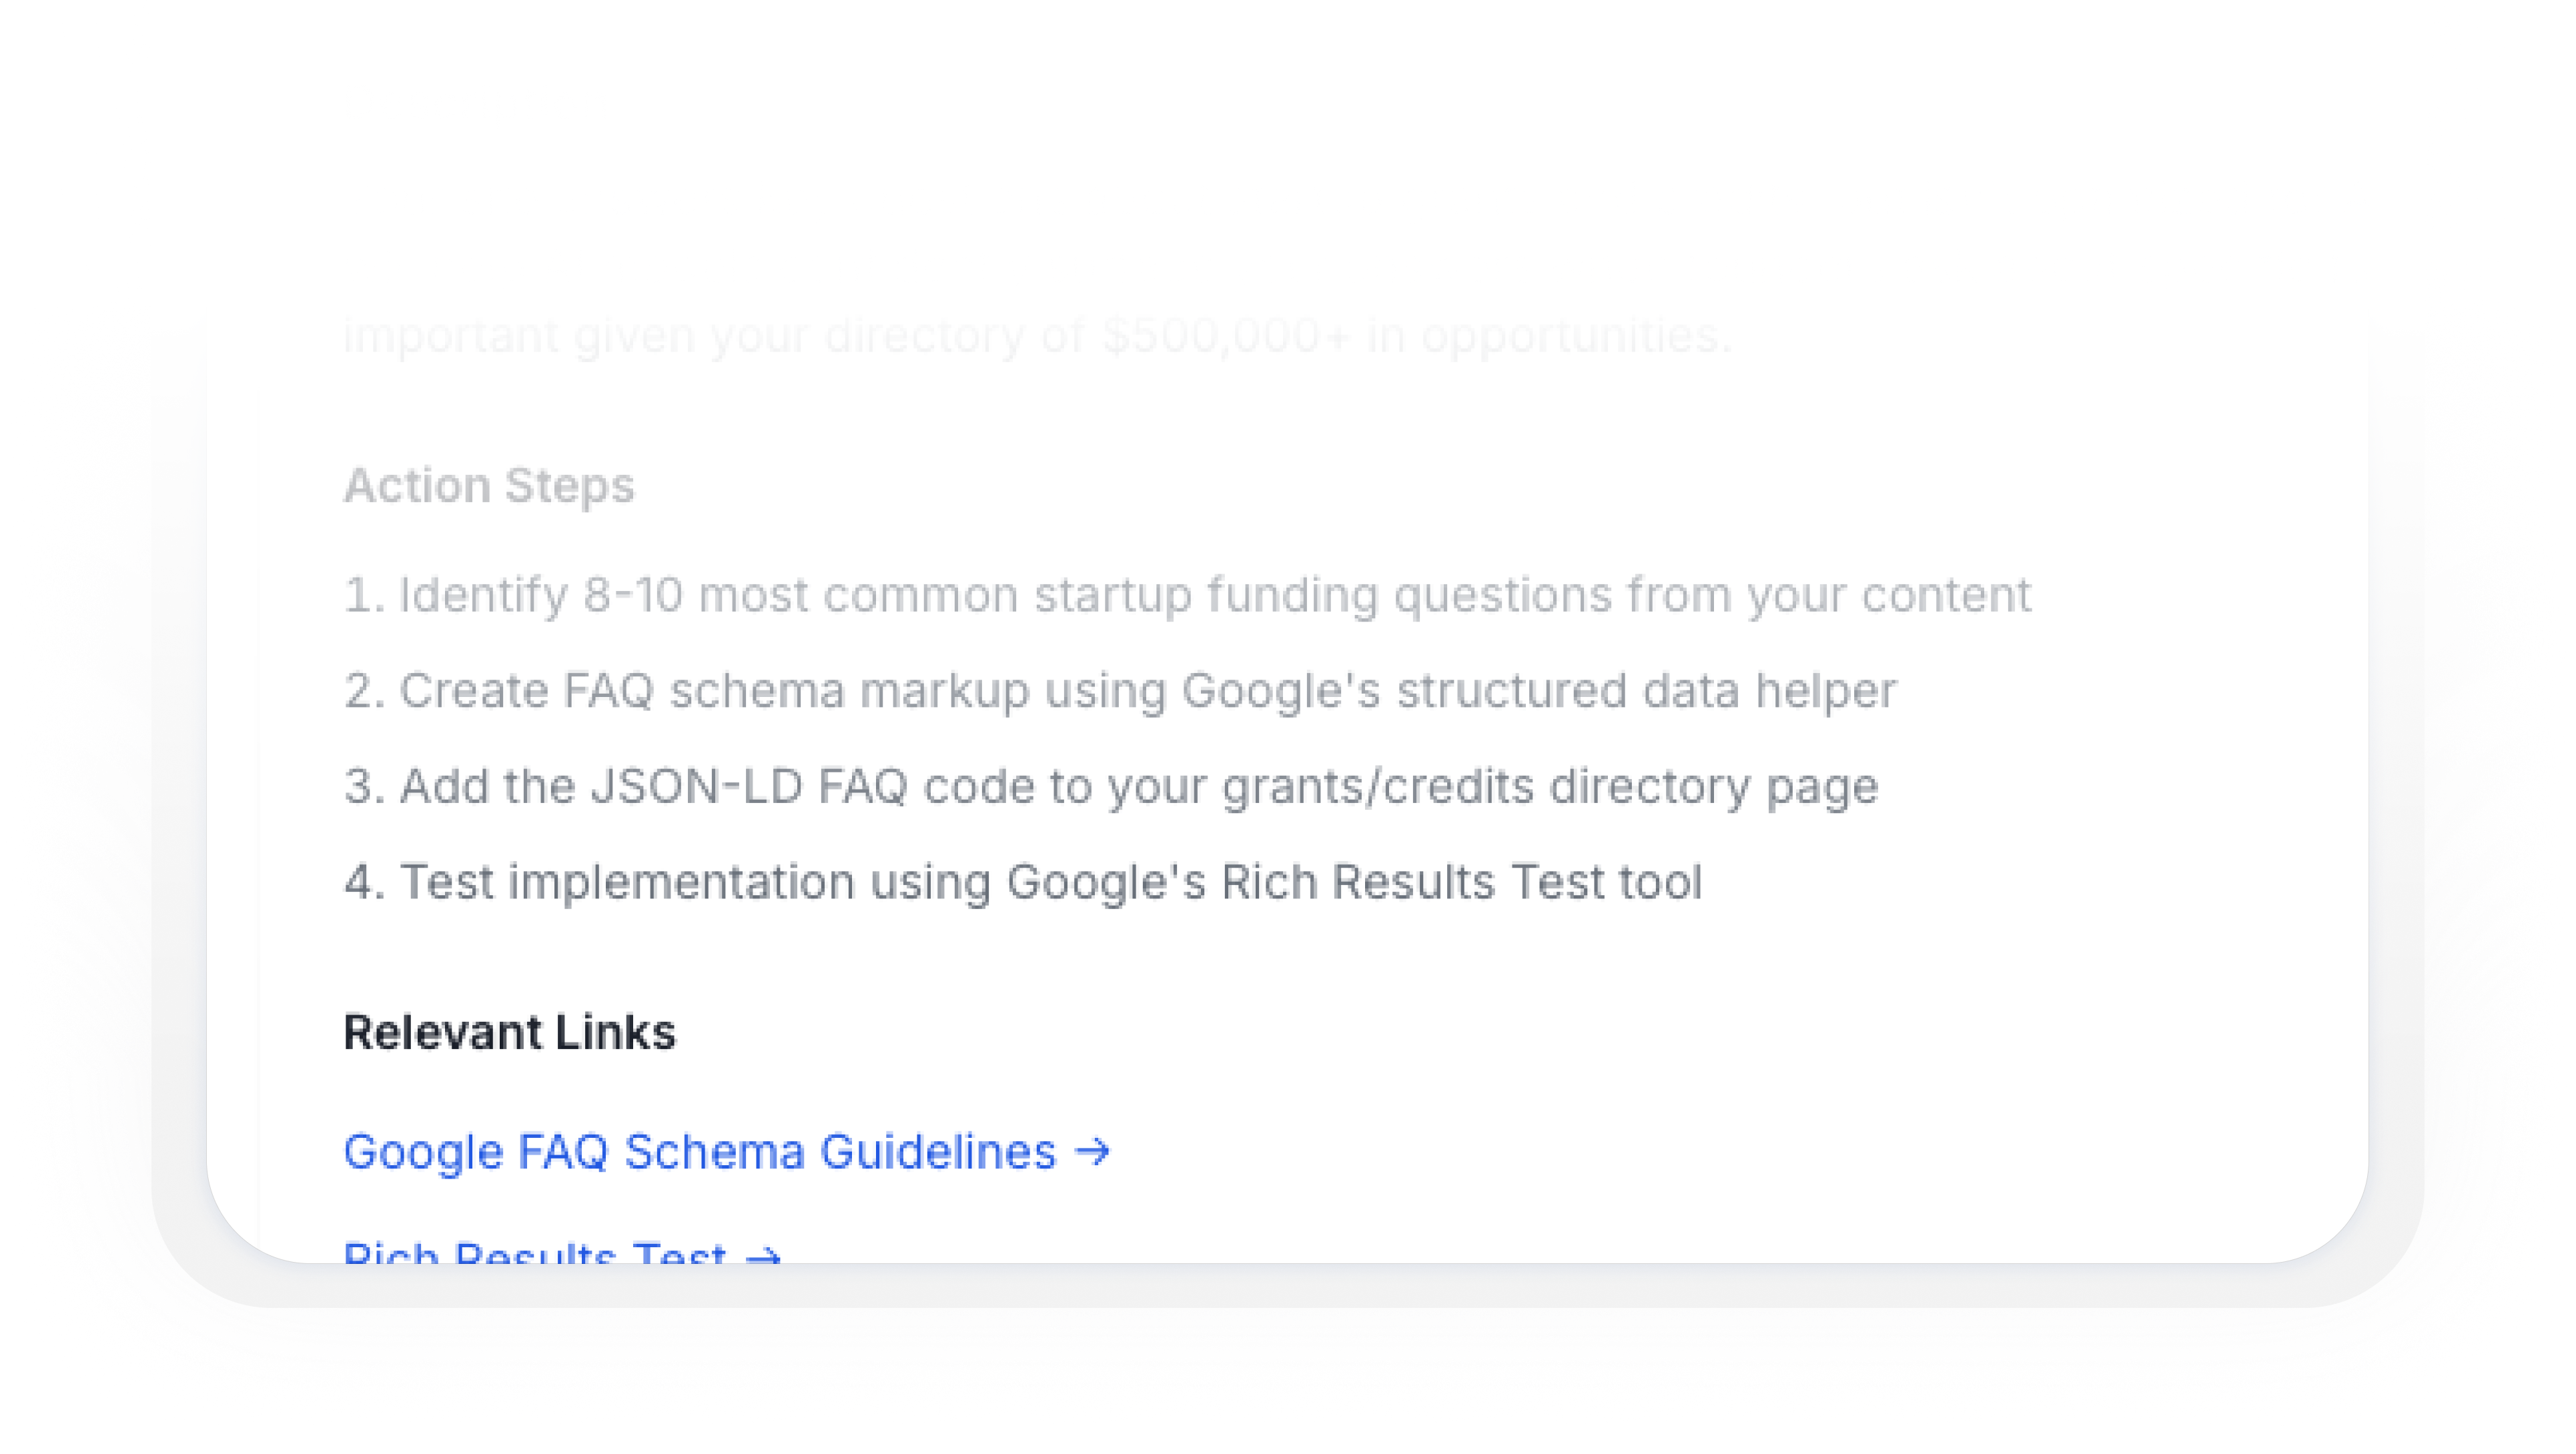Click "Rich Results Test tool" in step four
Image resolution: width=2576 pixels, height=1454 pixels.
click(x=1461, y=882)
